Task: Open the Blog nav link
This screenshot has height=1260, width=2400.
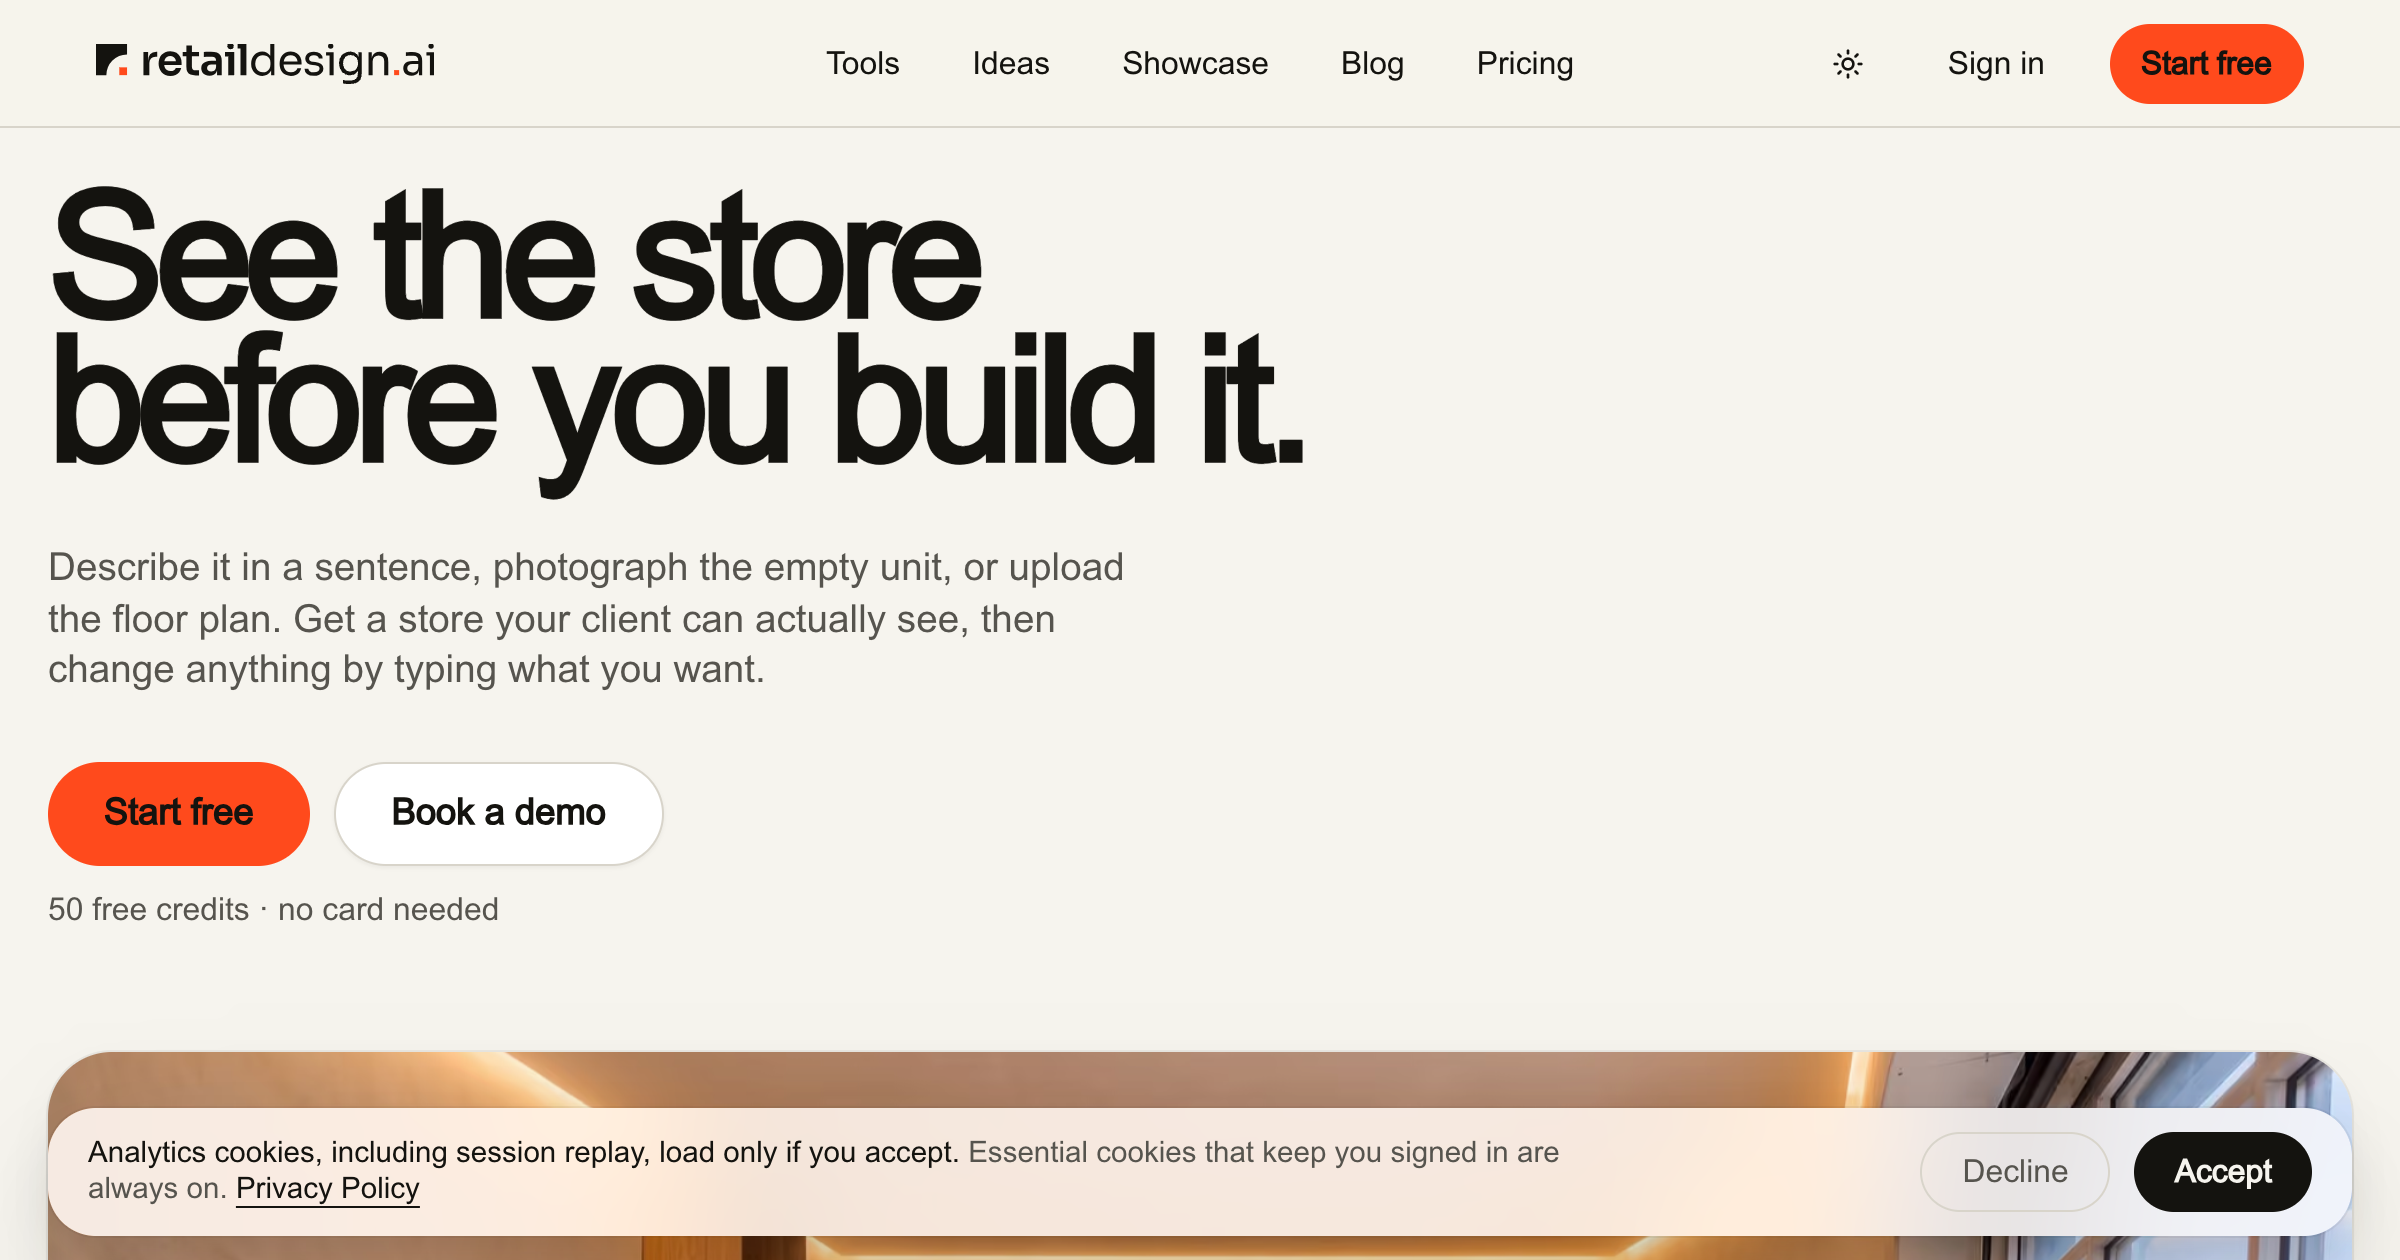Action: [1372, 63]
